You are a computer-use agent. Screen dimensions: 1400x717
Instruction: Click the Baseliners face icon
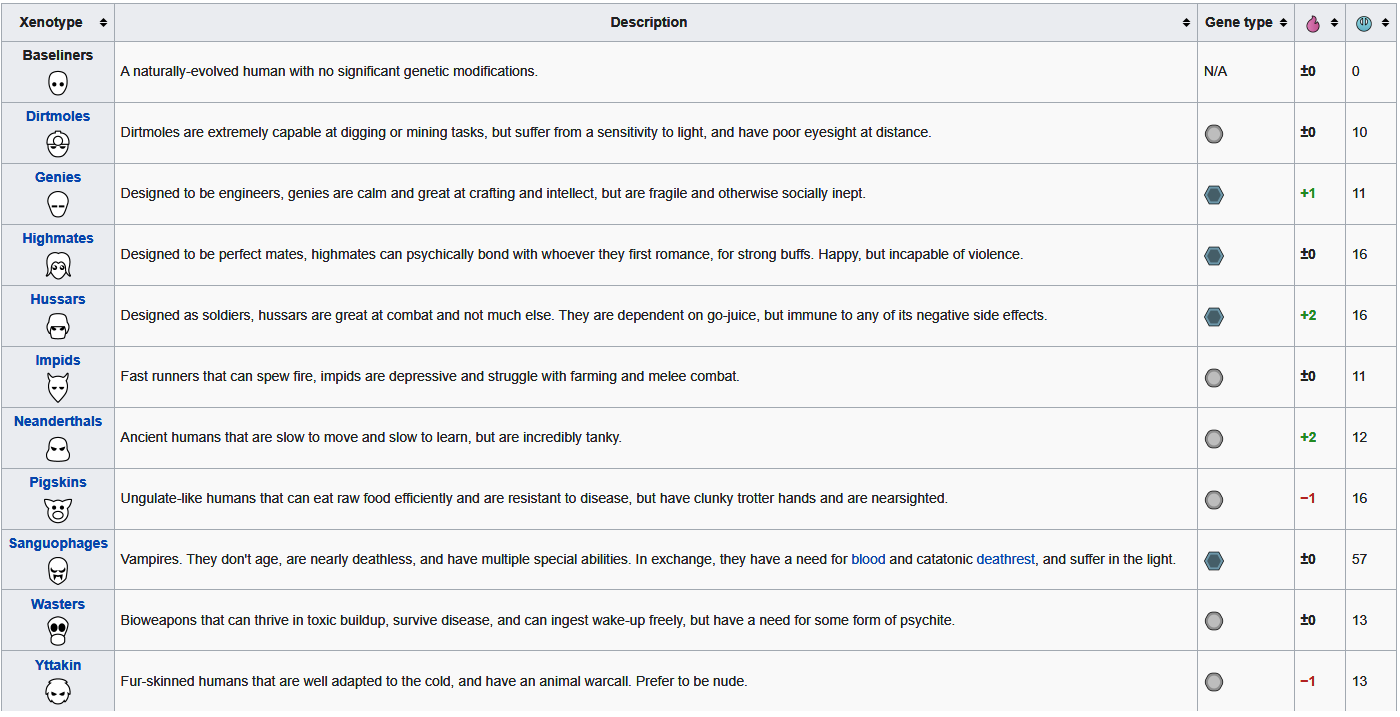[58, 83]
